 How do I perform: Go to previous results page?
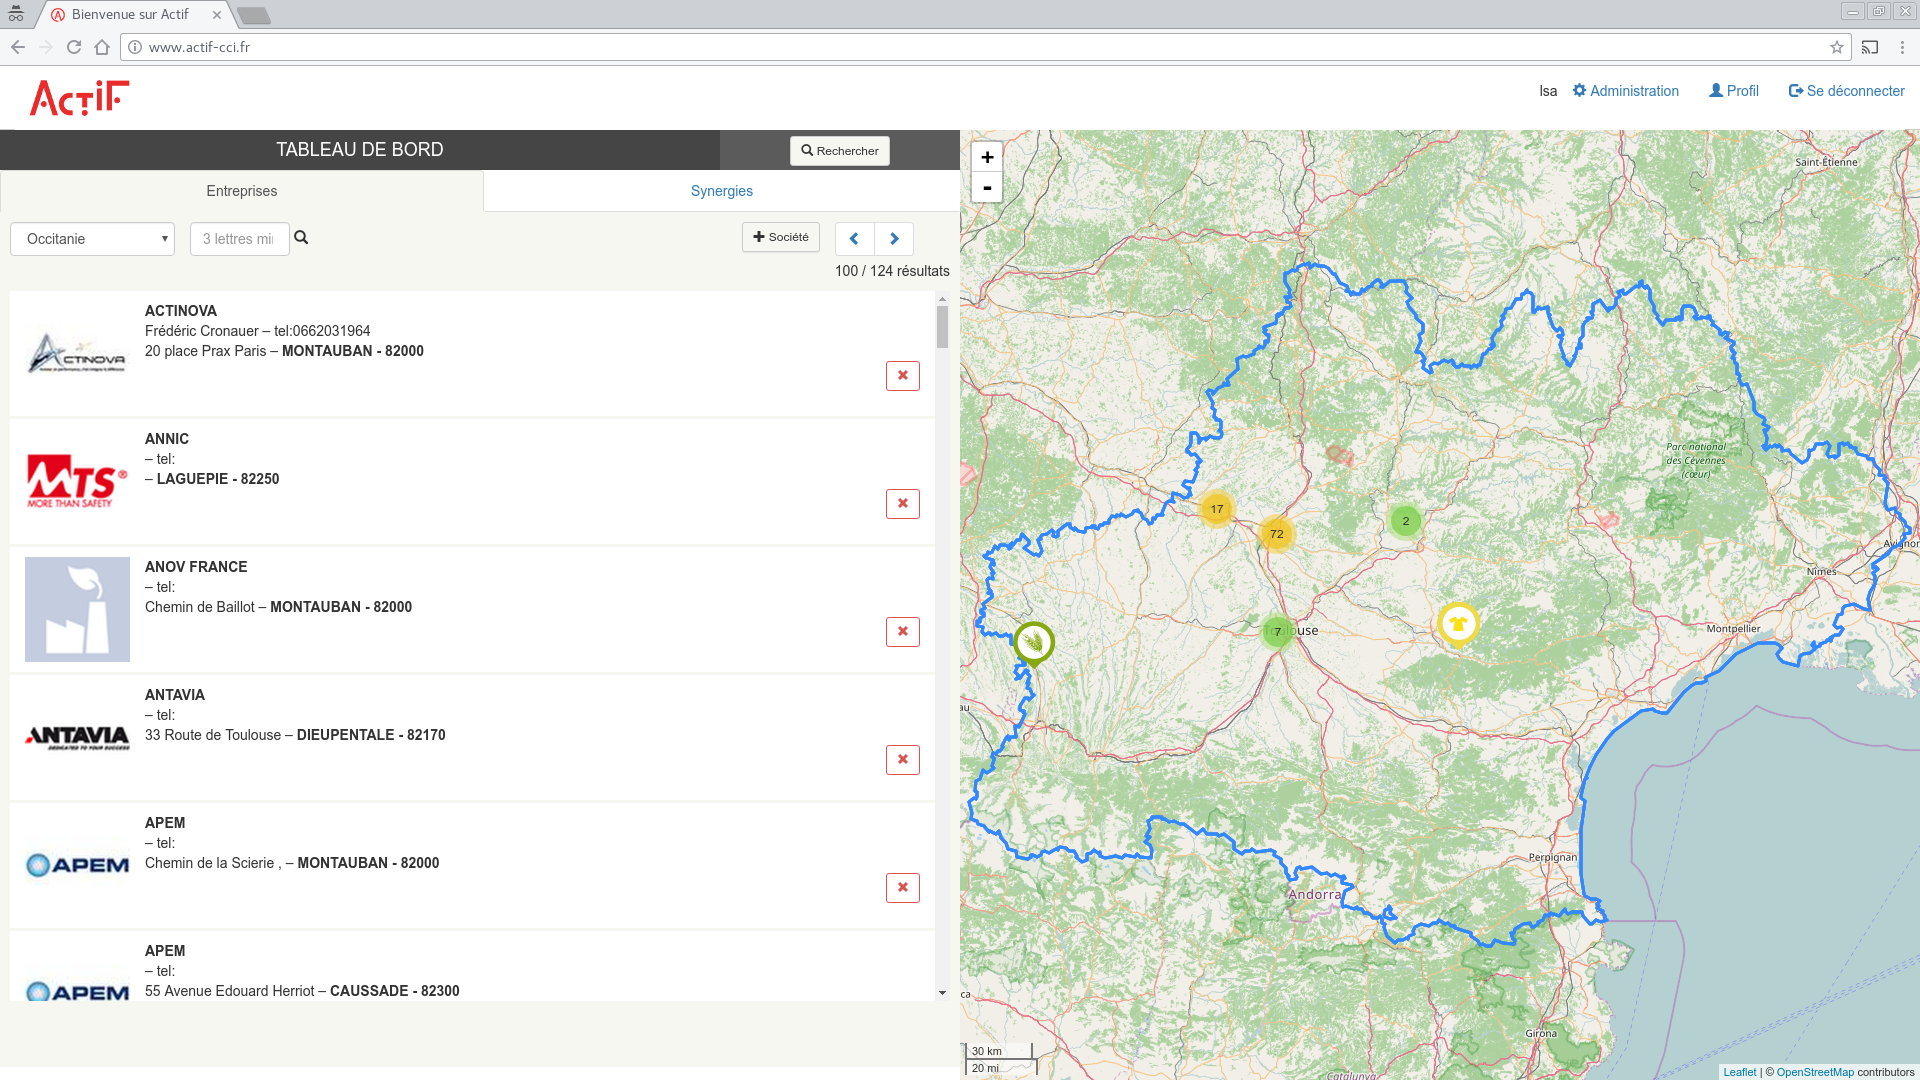(854, 239)
